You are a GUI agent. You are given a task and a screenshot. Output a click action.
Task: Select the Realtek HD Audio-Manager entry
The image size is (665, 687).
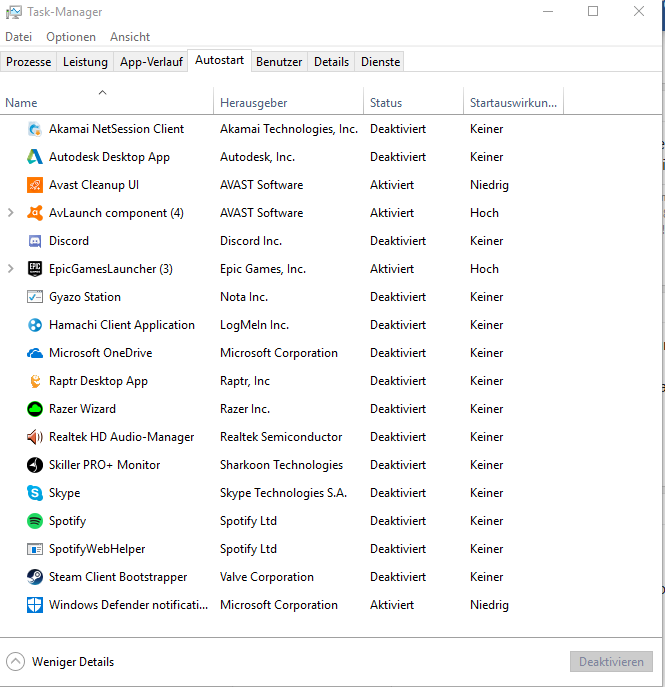coord(121,437)
